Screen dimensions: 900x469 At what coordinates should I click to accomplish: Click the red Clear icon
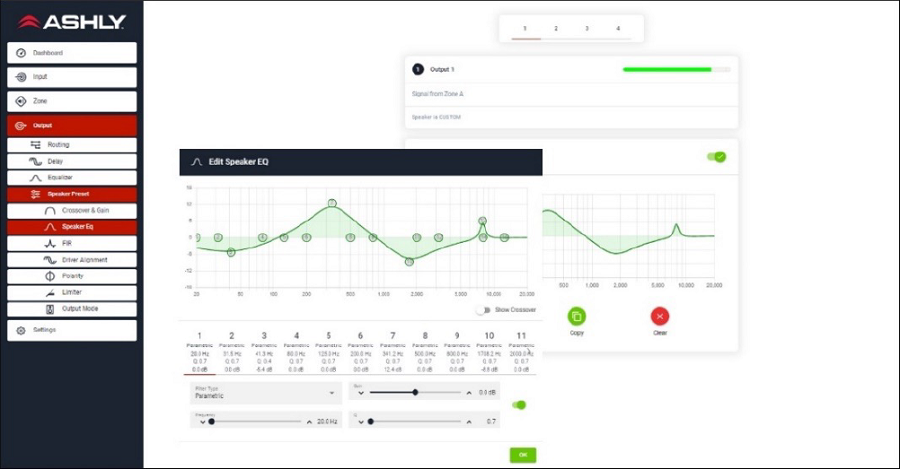[659, 317]
